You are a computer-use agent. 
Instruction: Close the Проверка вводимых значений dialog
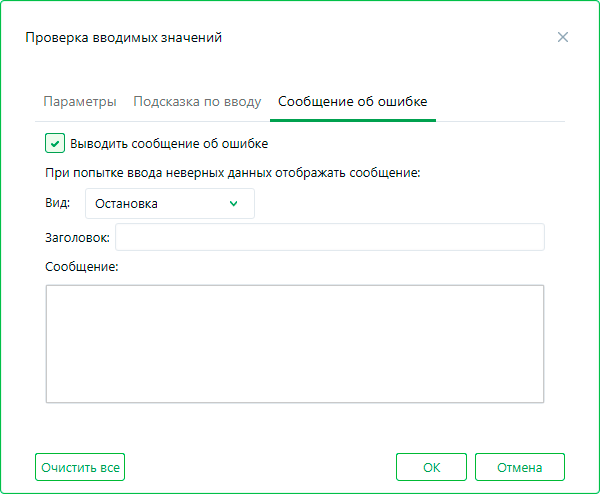563,38
